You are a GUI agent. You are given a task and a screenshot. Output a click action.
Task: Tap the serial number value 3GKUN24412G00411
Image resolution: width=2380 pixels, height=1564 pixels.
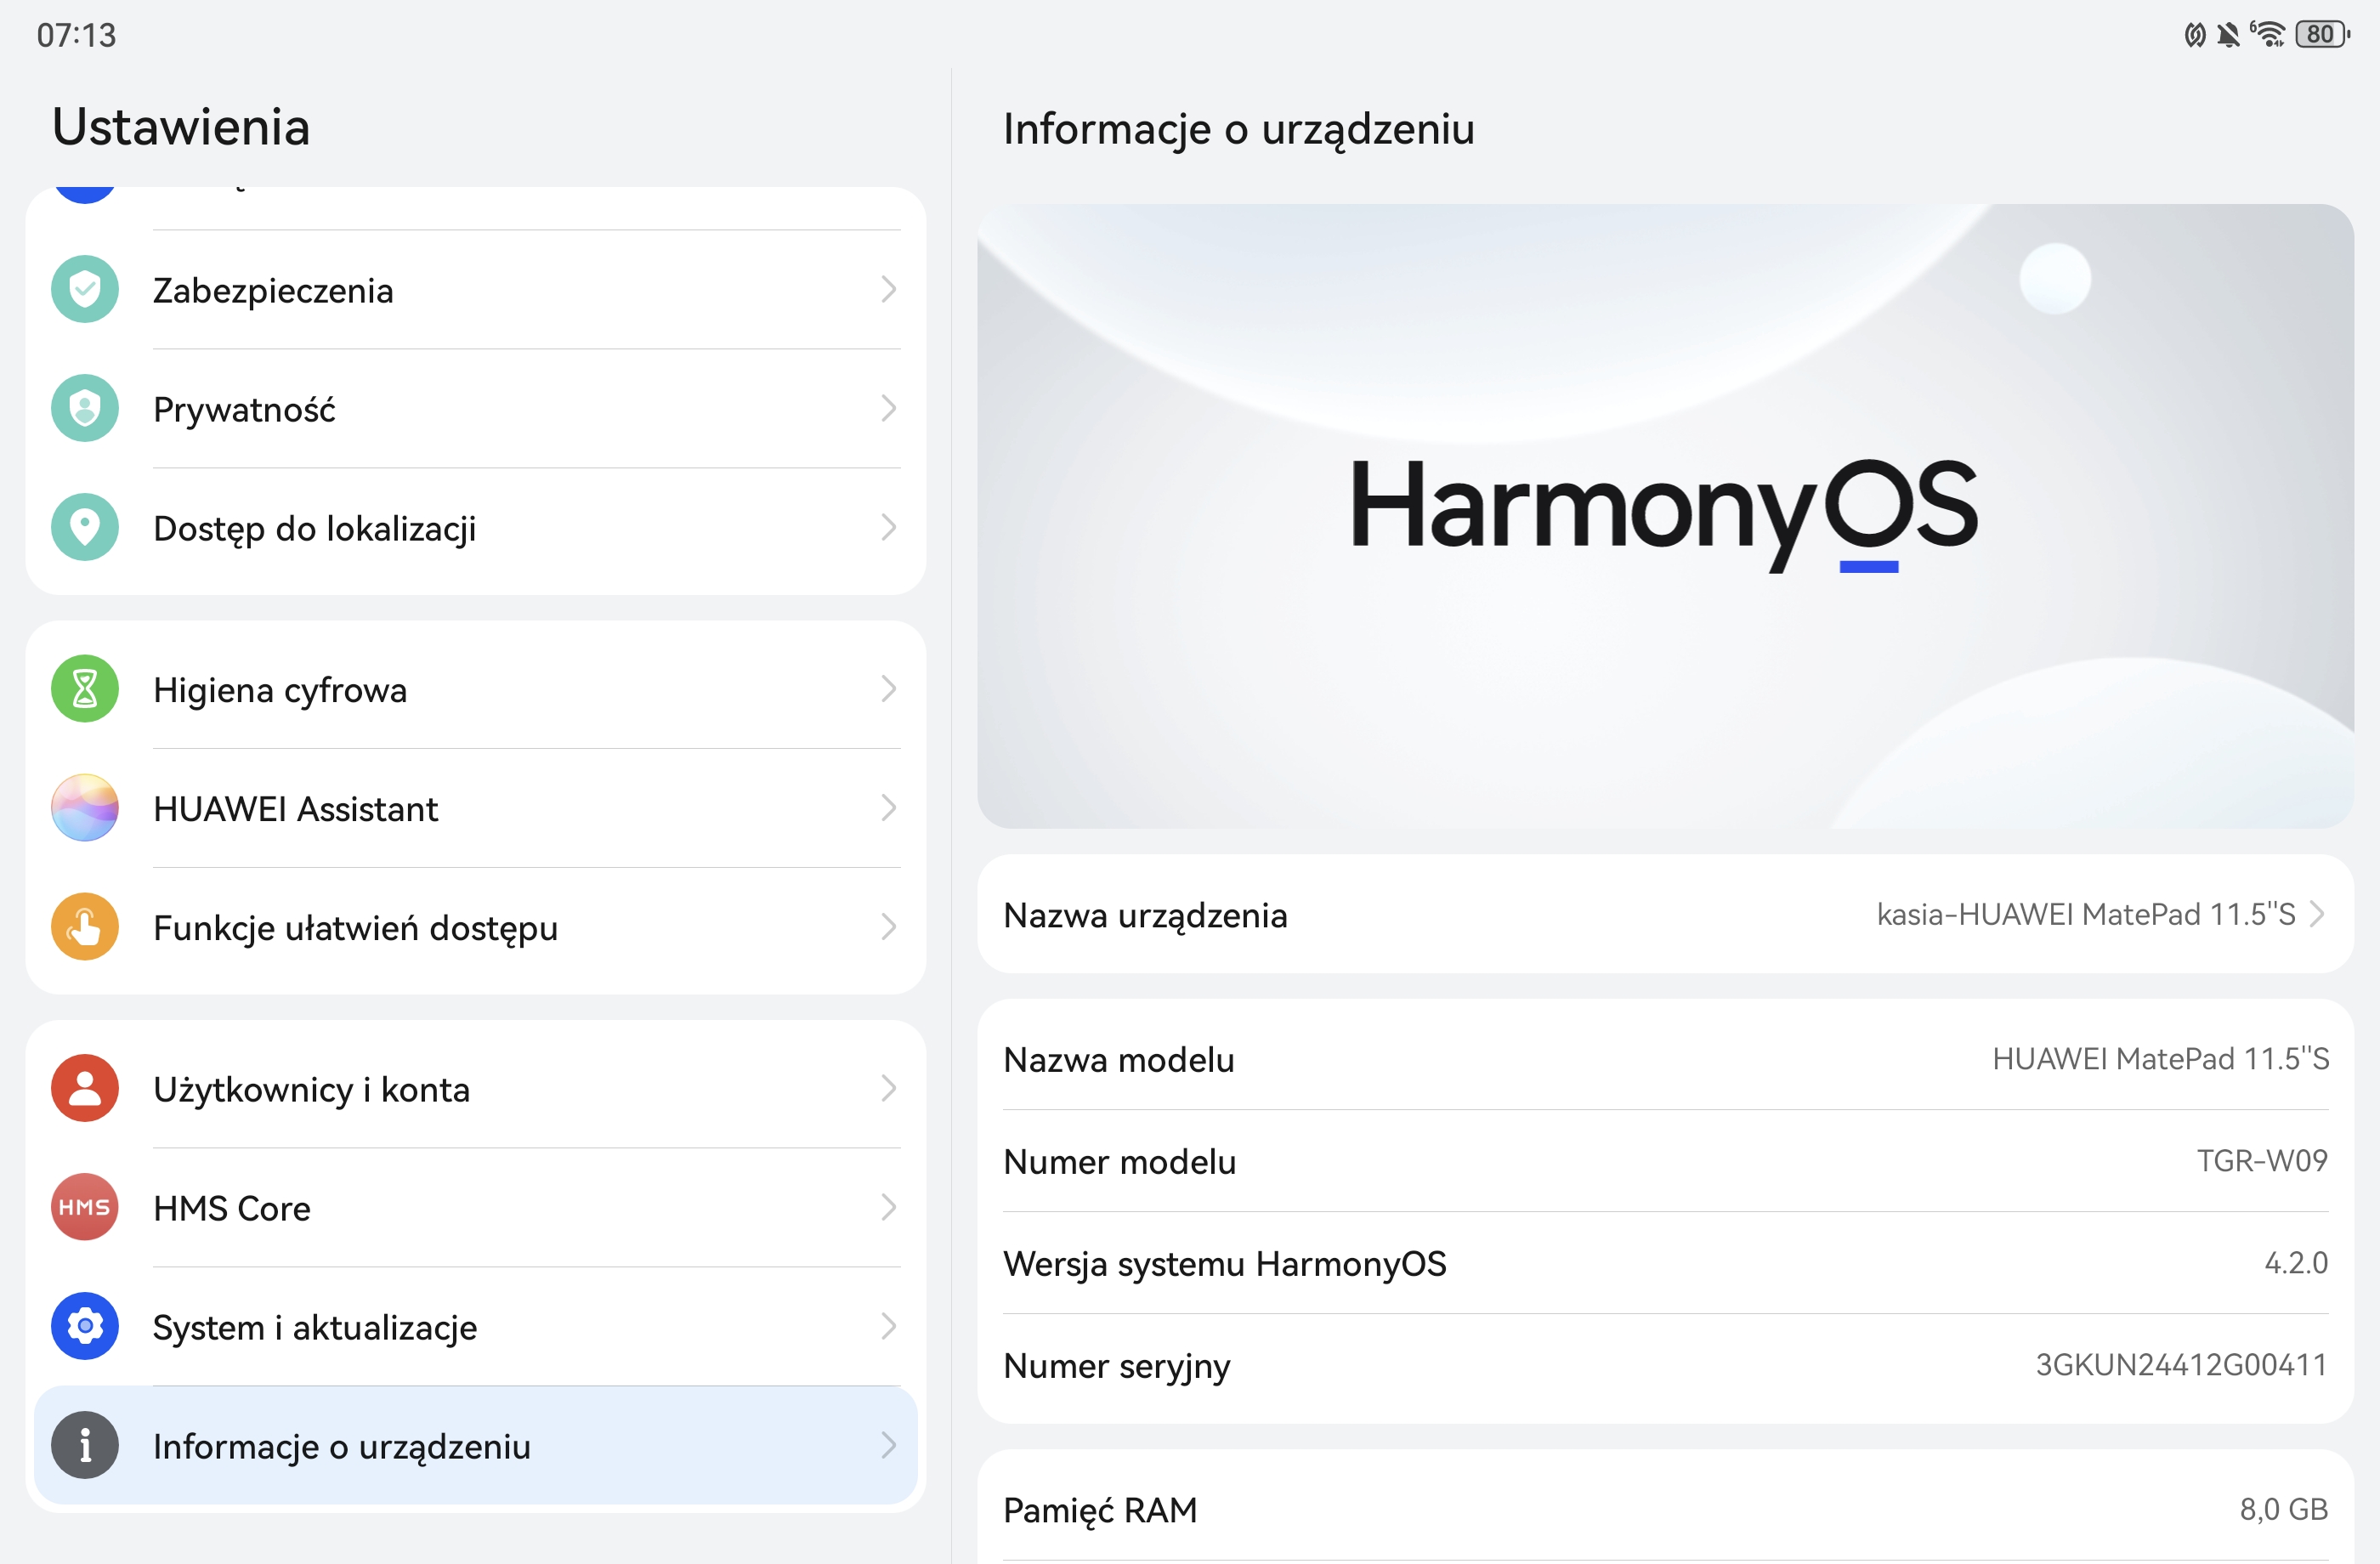click(x=2181, y=1365)
